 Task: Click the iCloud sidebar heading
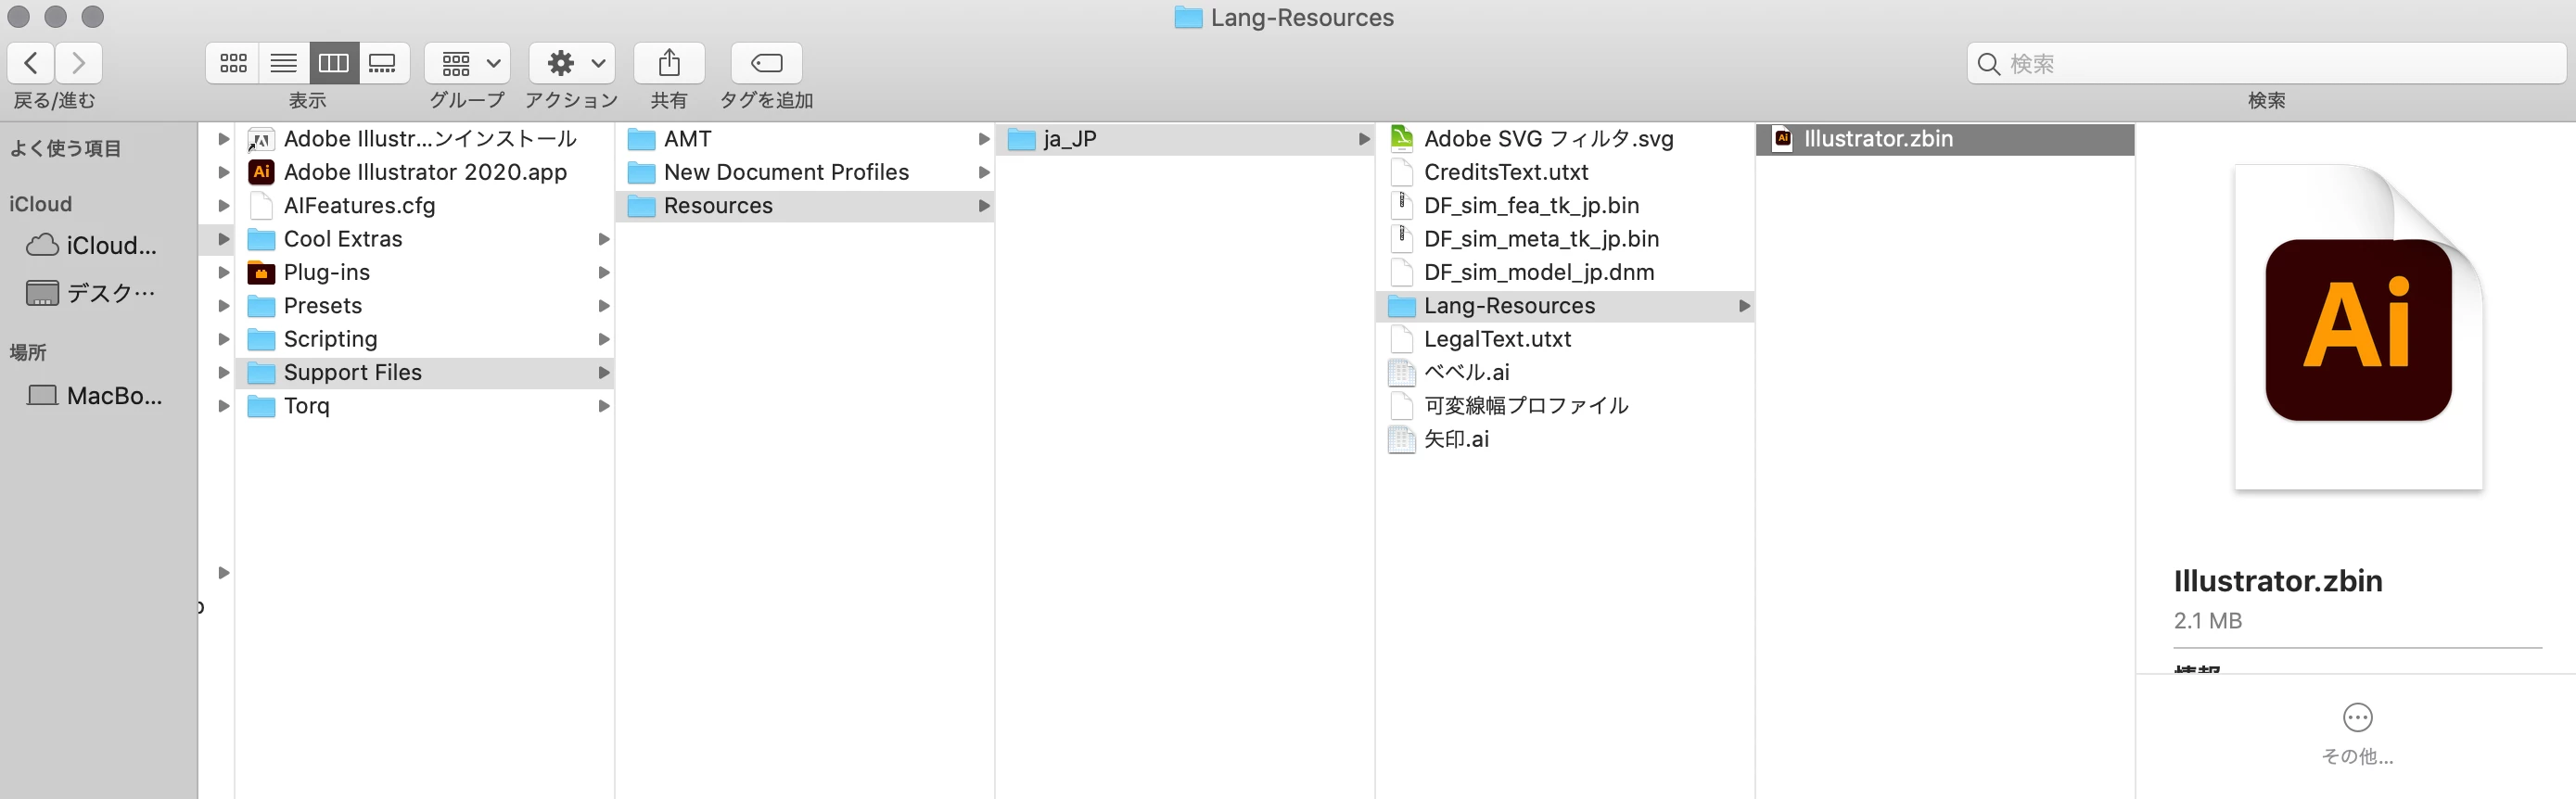41,204
